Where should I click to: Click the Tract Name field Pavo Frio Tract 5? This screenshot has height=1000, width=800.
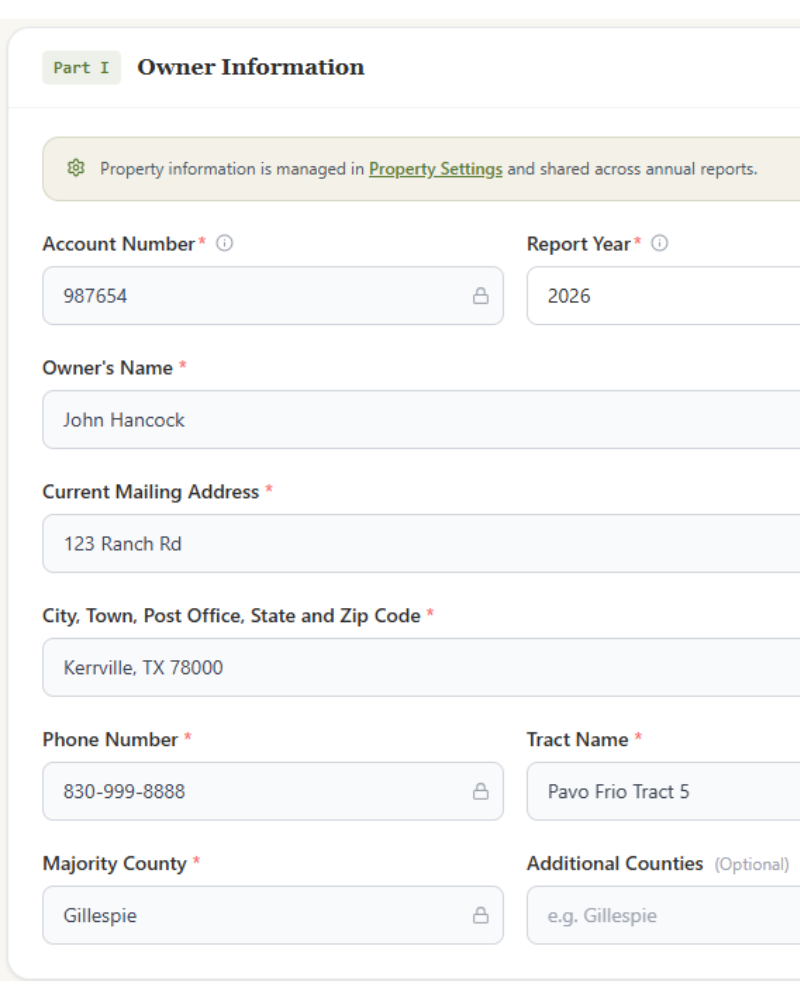pyautogui.click(x=663, y=791)
